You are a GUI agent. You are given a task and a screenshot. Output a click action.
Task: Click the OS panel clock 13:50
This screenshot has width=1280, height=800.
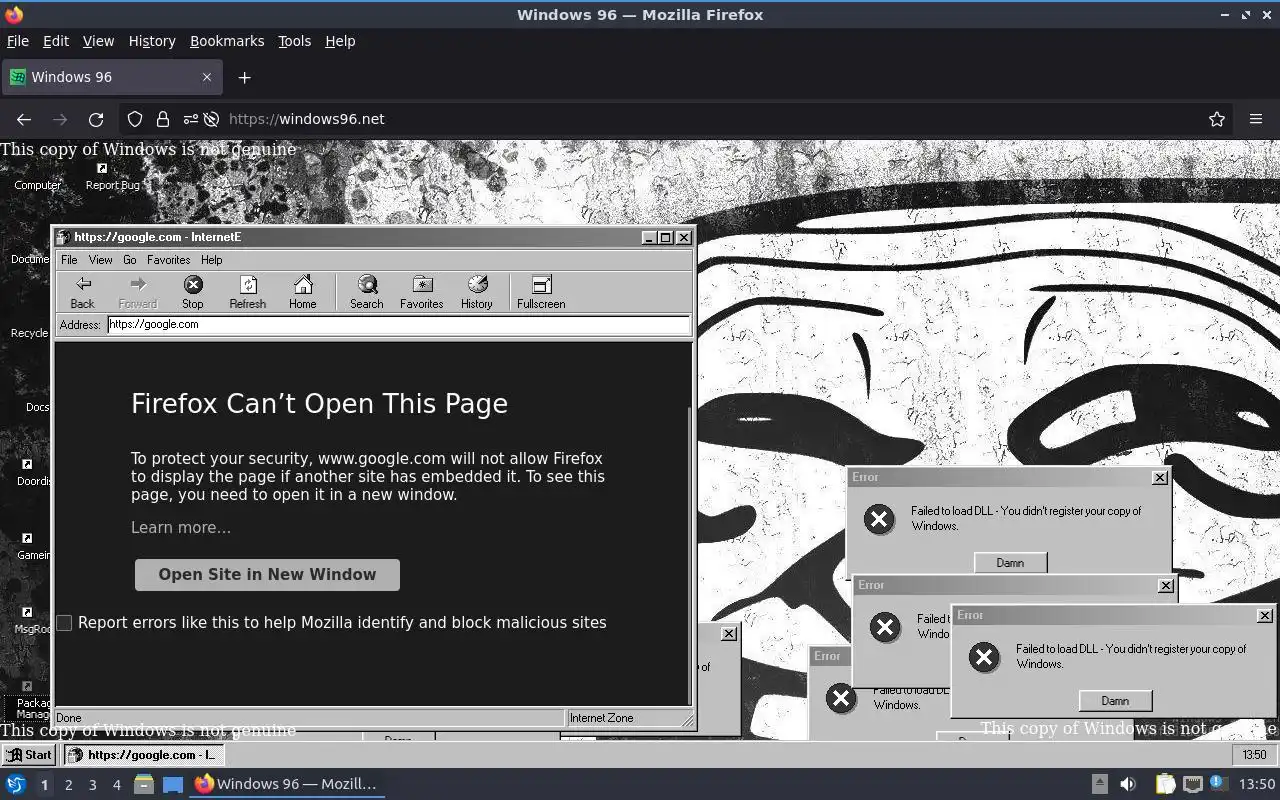1256,784
